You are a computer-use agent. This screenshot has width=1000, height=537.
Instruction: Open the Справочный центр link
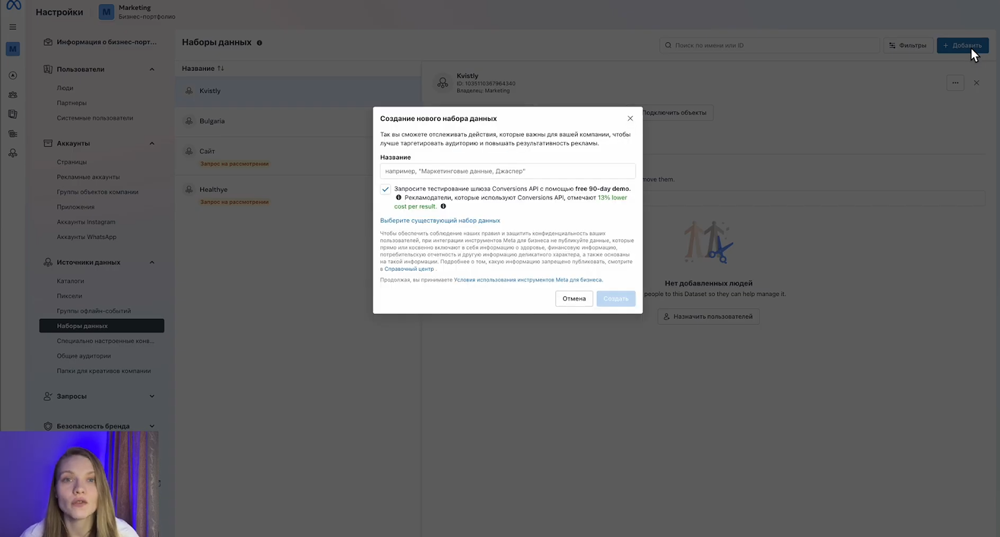[x=409, y=269]
